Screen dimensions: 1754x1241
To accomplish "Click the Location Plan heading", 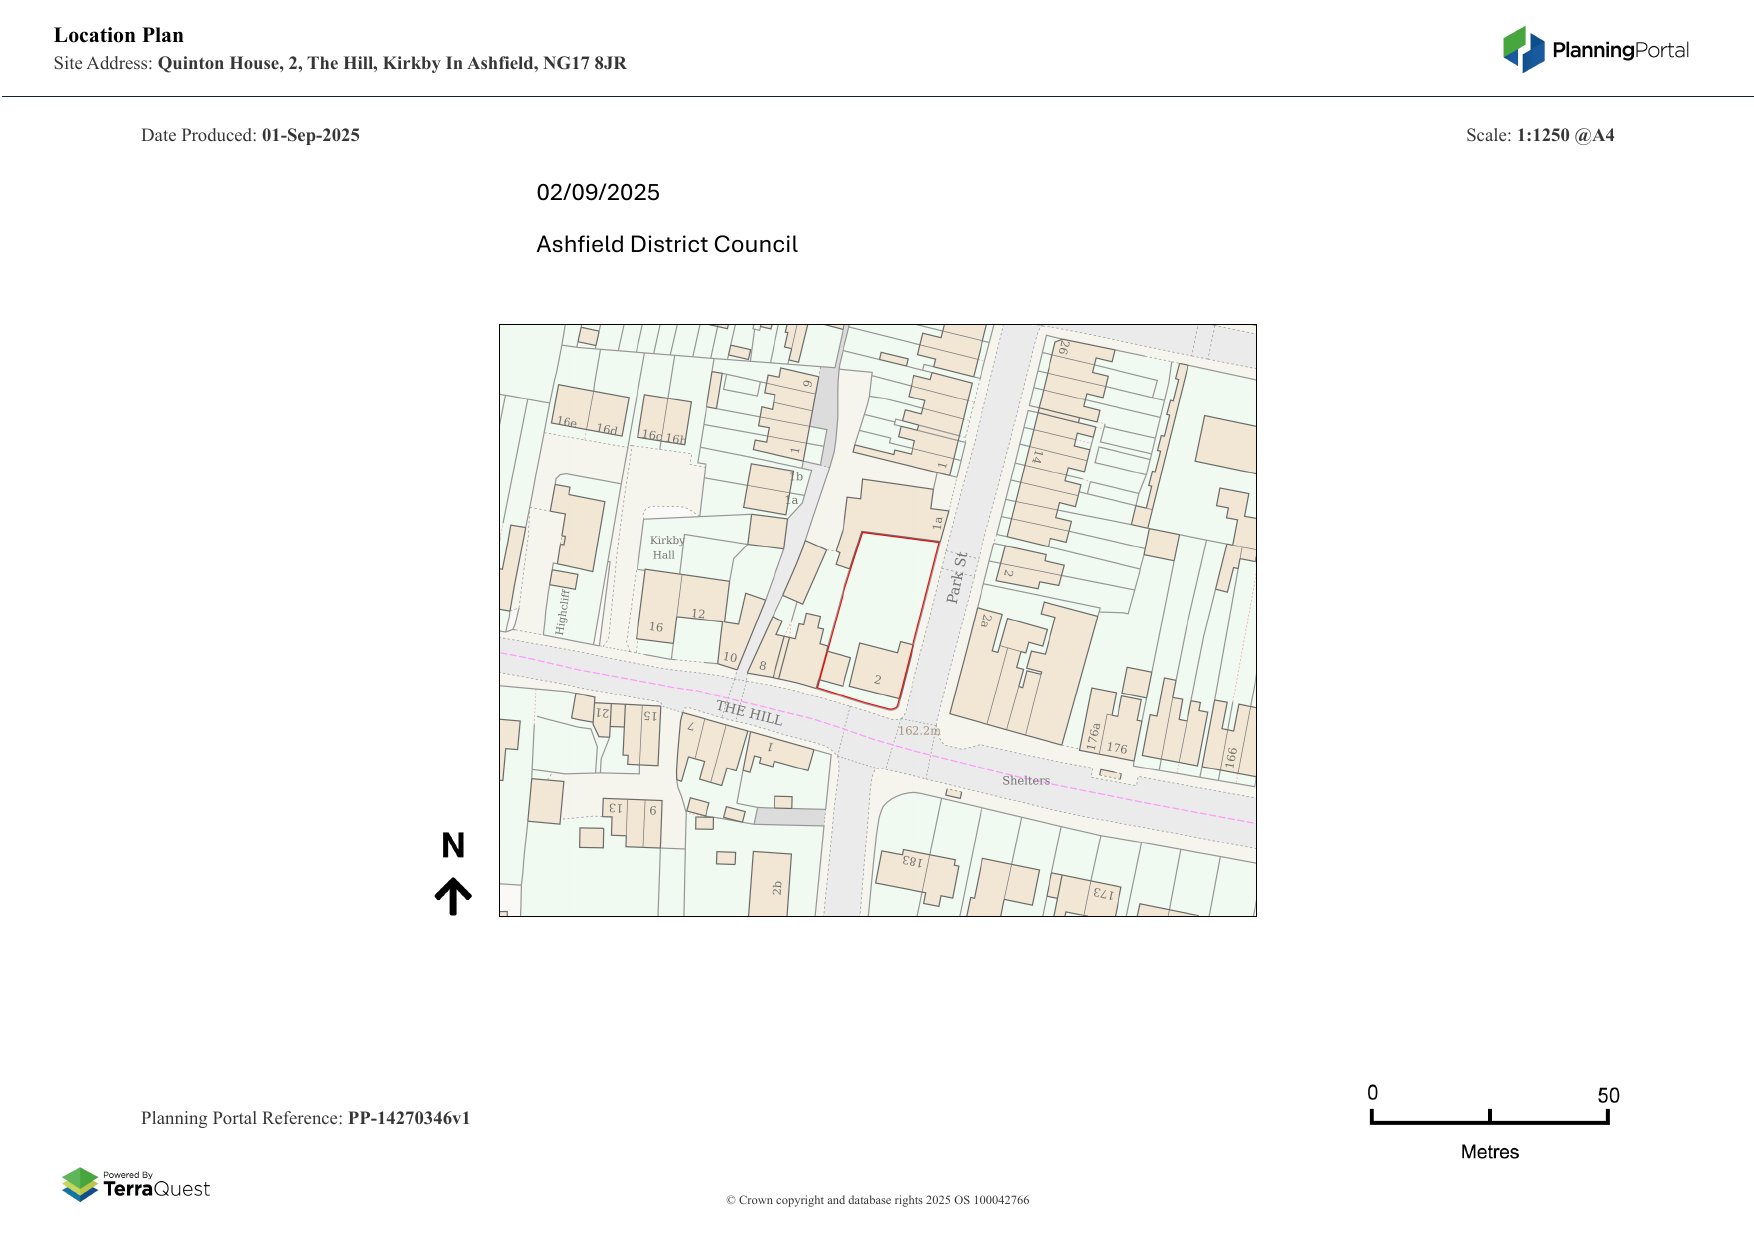I will point(119,35).
